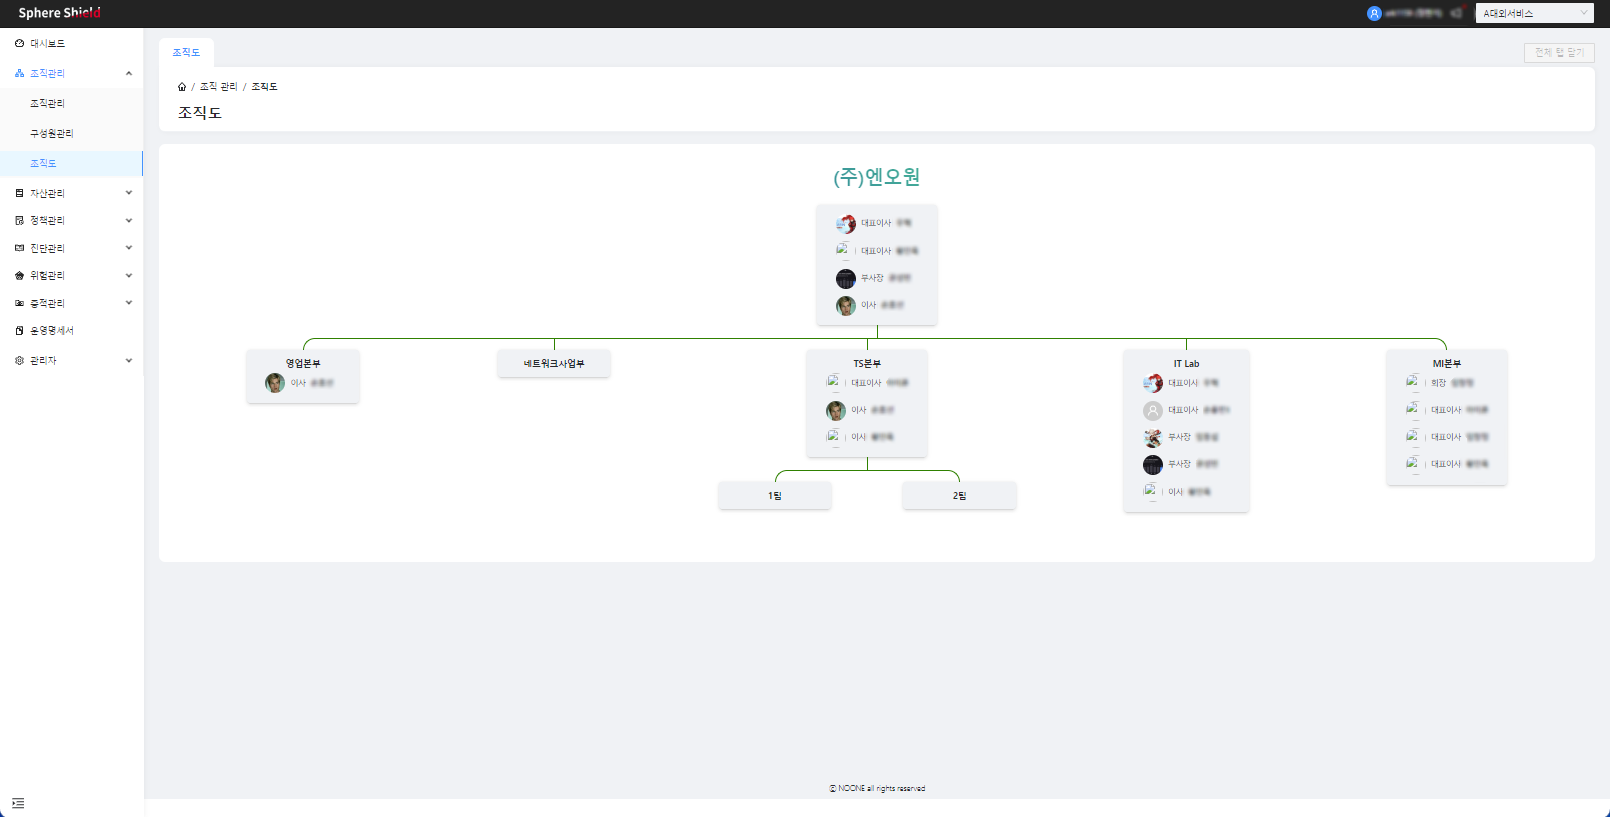Click the 위험관리 sidebar icon
The image size is (1610, 817).
(19, 276)
